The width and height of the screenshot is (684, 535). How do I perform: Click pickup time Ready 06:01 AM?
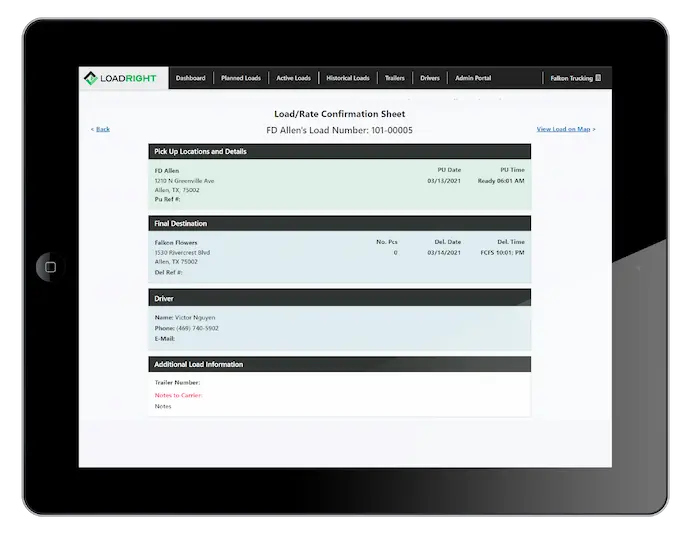(501, 181)
